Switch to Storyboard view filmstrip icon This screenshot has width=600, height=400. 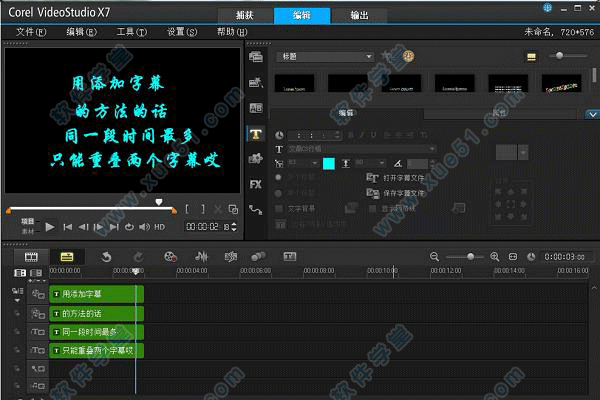point(31,257)
